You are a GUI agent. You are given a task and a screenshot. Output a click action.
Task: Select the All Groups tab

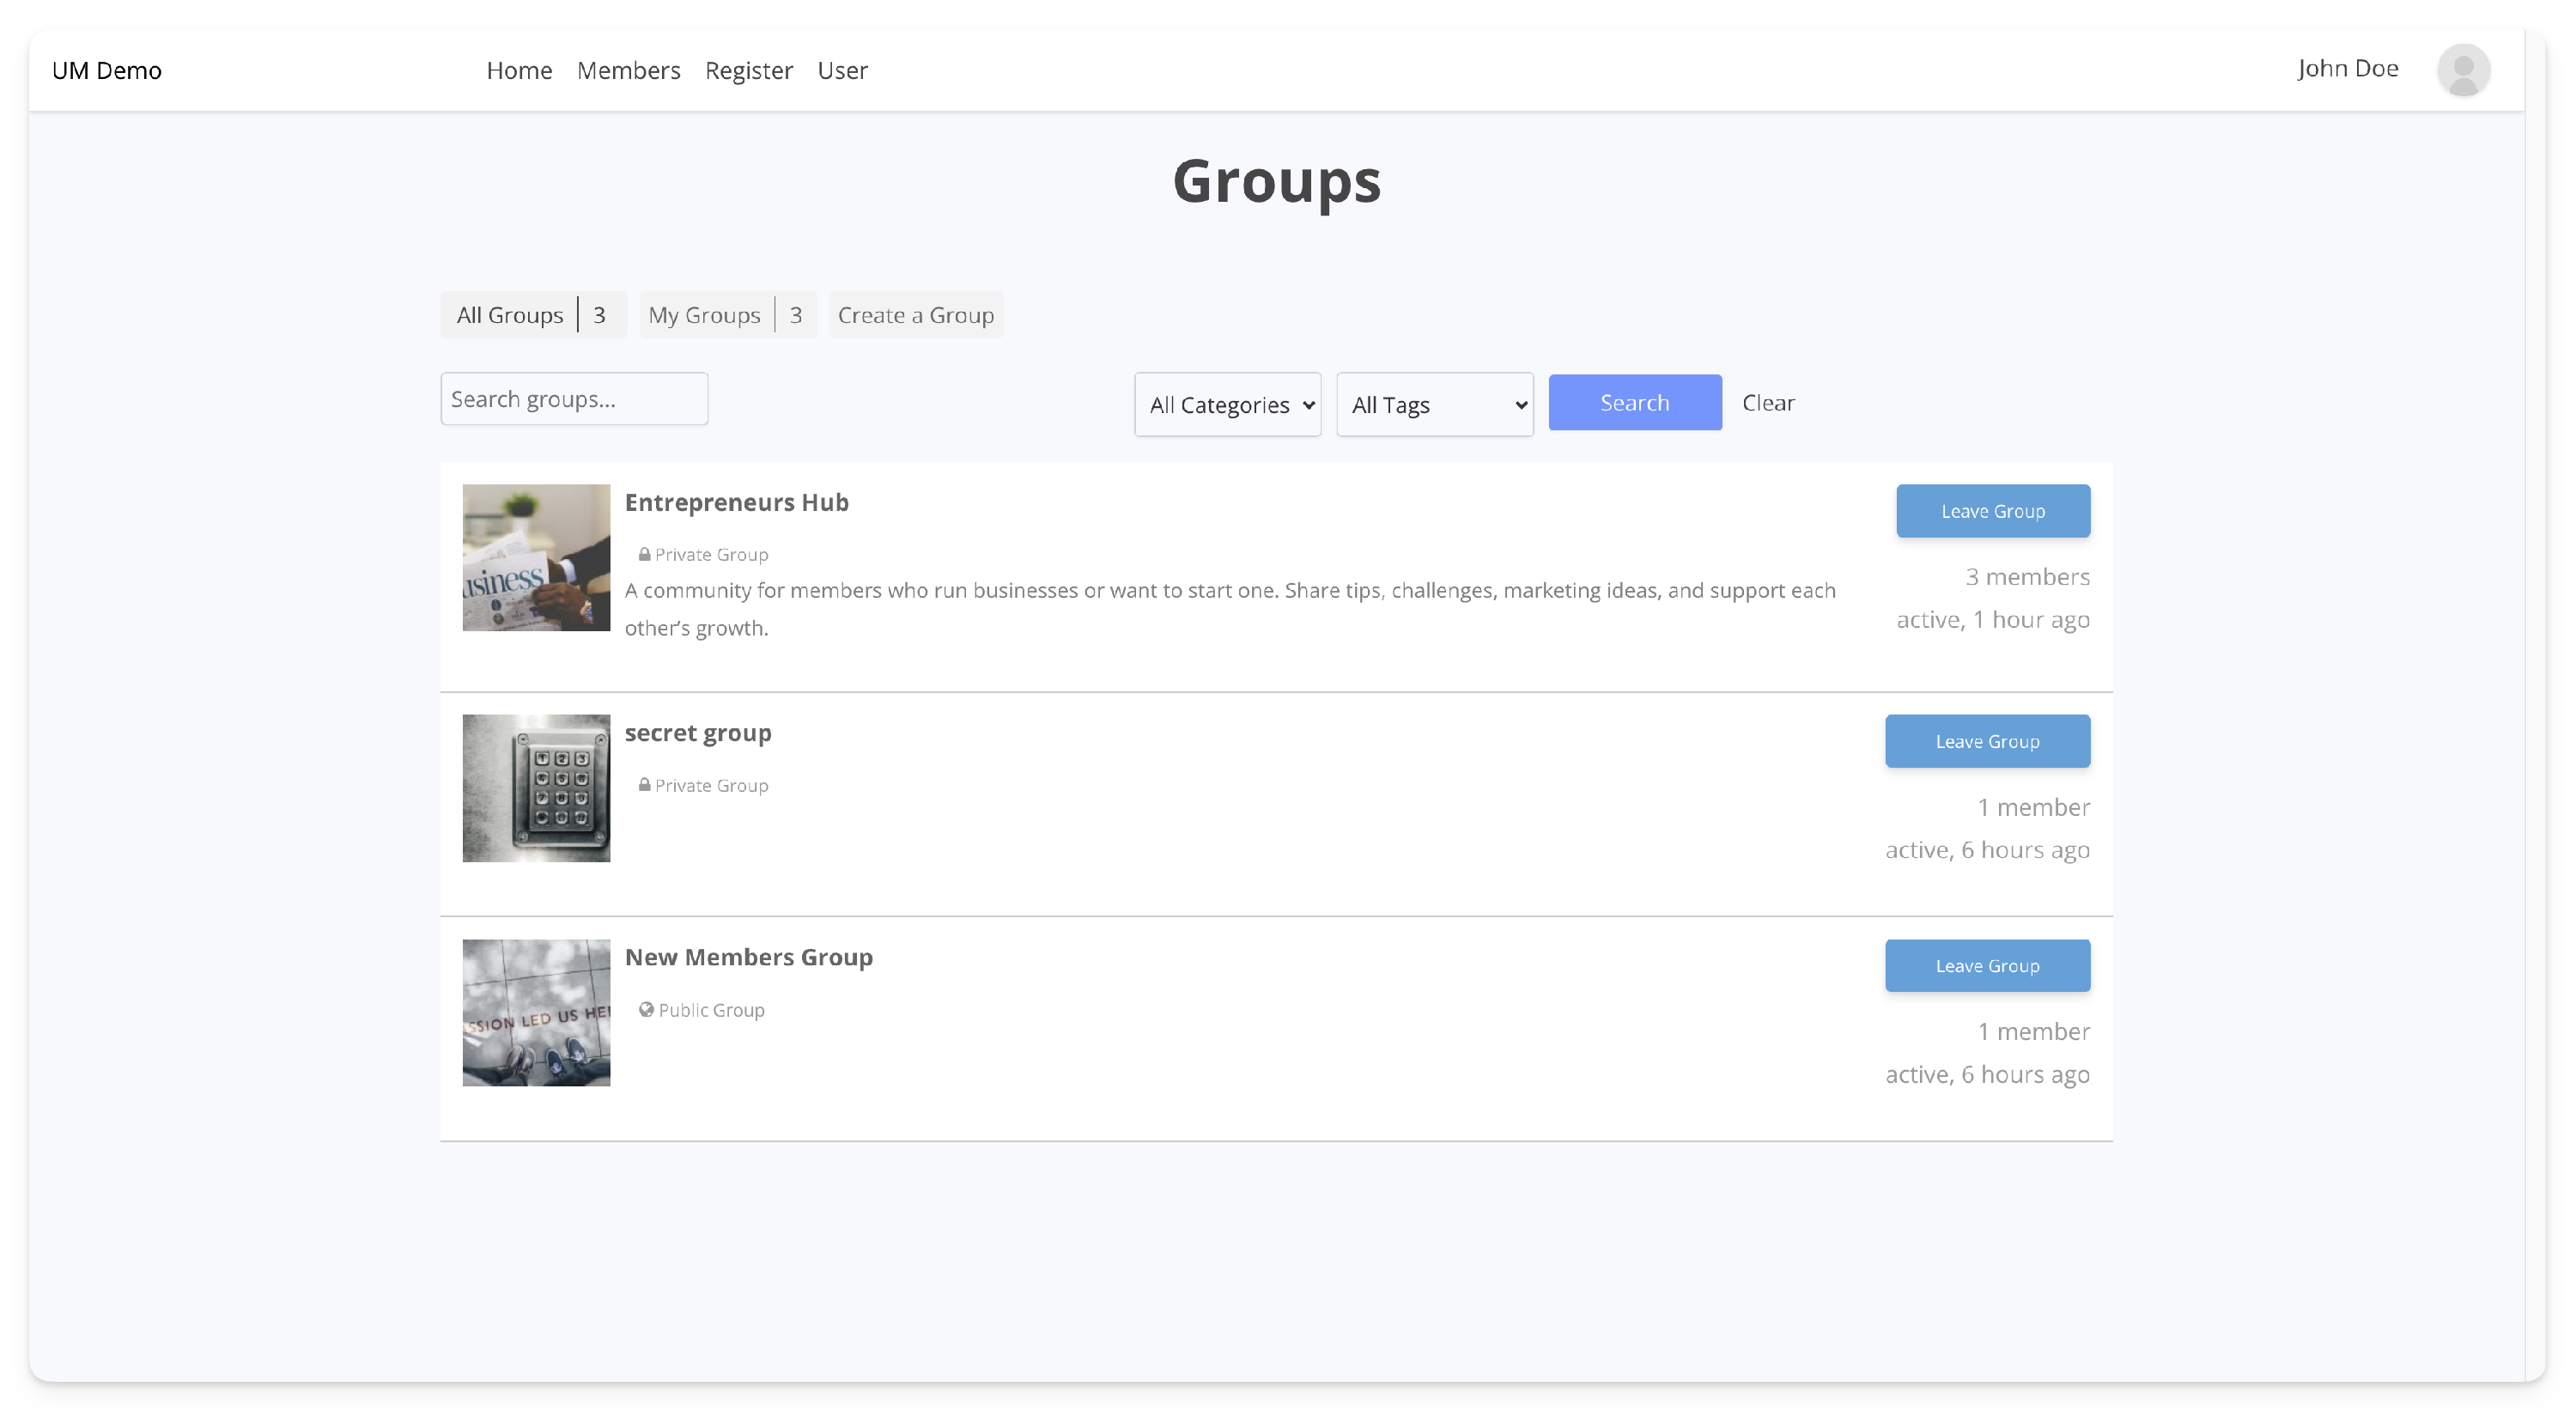(510, 315)
